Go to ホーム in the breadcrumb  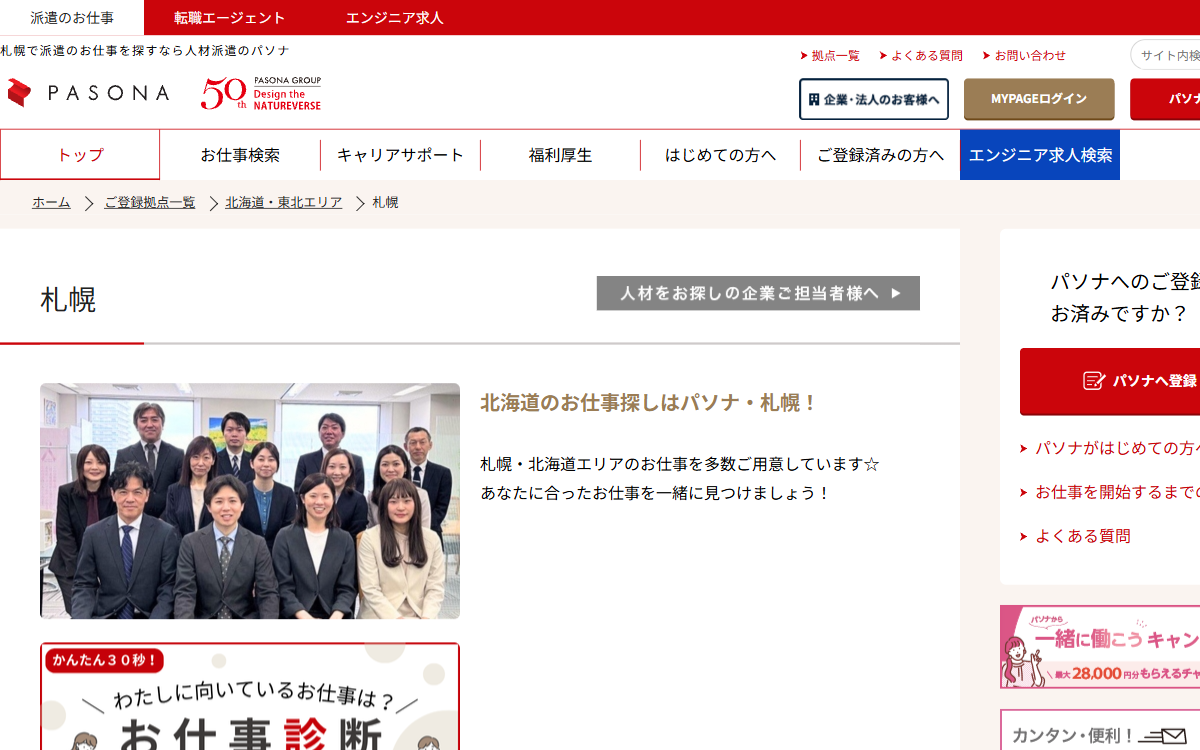(x=51, y=203)
